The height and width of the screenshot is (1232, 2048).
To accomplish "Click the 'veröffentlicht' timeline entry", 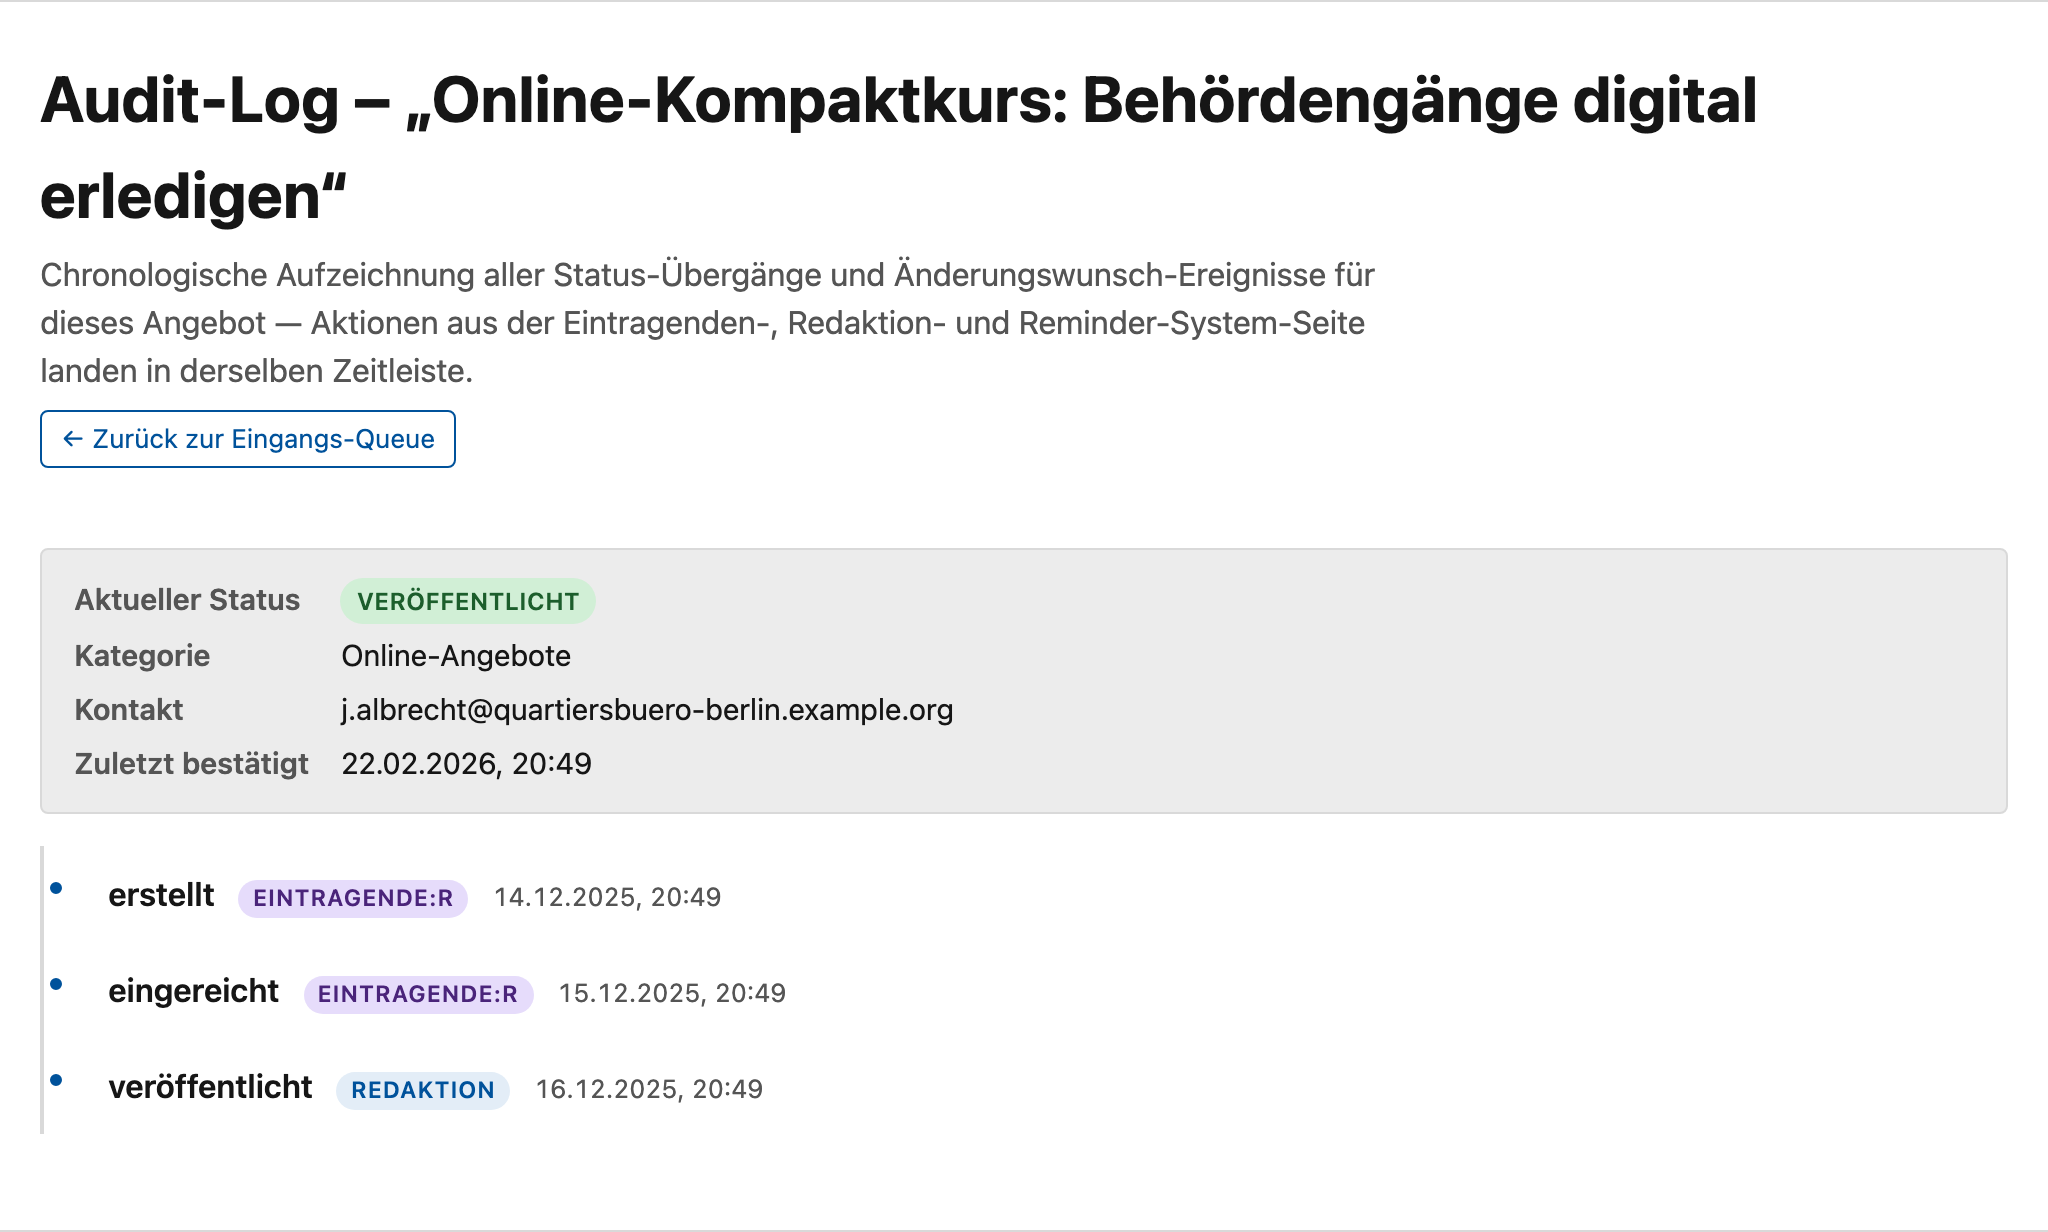I will [x=210, y=1087].
